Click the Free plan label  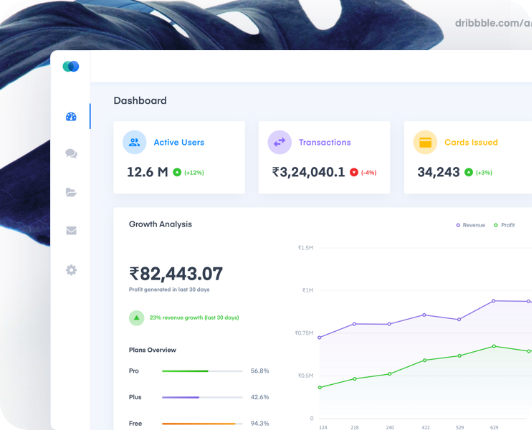[x=135, y=424]
